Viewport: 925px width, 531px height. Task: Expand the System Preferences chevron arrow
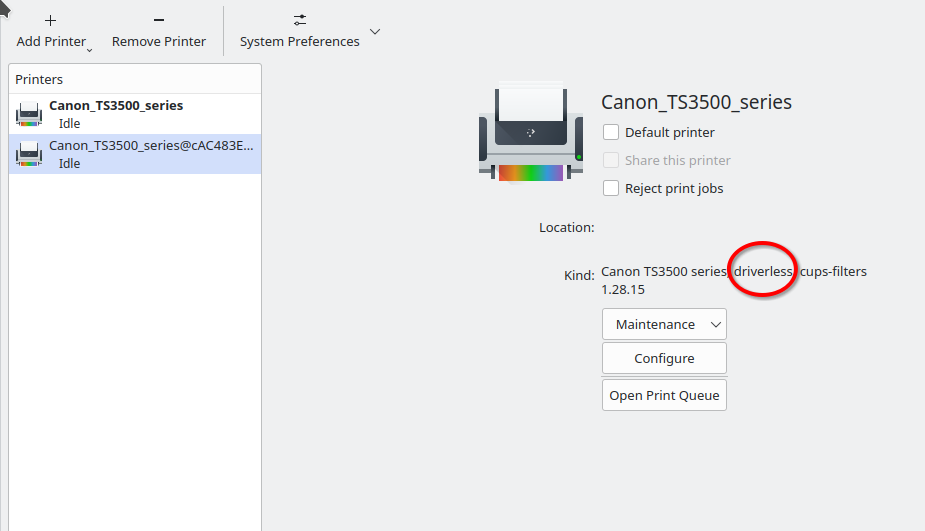pos(375,32)
